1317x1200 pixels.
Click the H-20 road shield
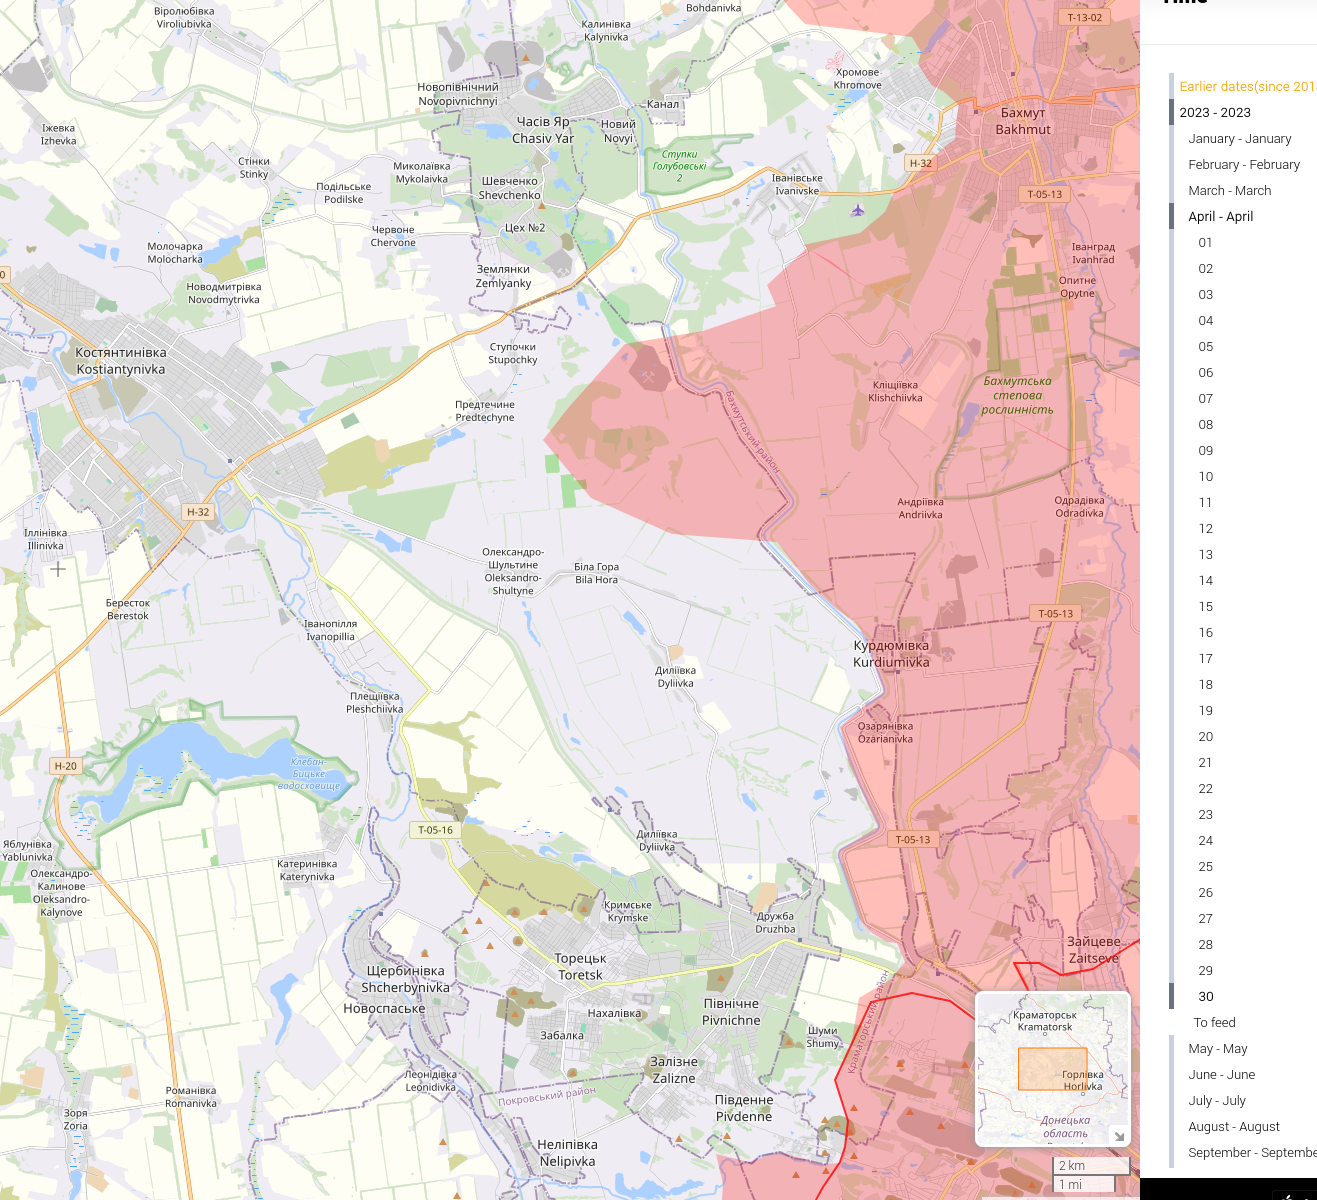click(x=65, y=766)
